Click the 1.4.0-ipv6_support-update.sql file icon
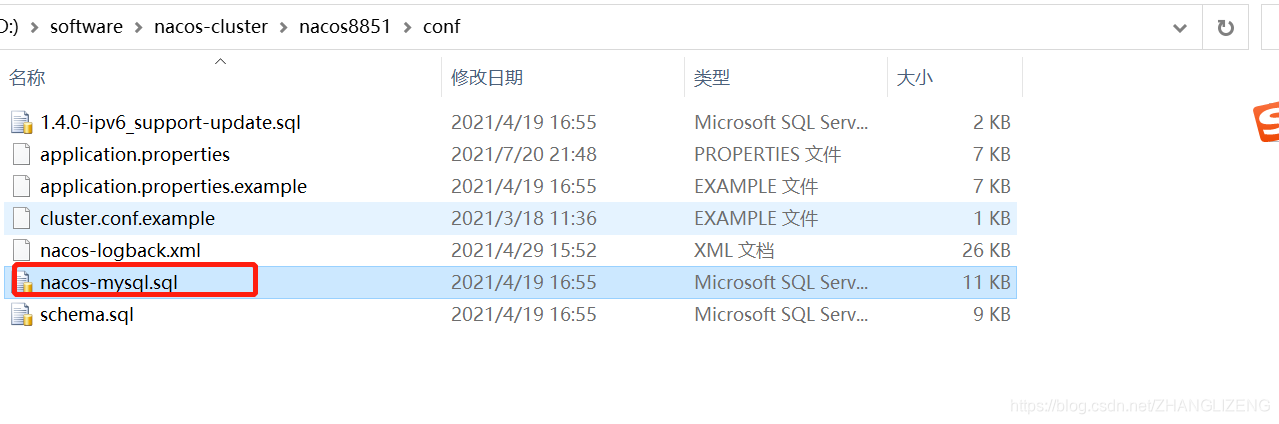1279x424 pixels. [x=22, y=123]
